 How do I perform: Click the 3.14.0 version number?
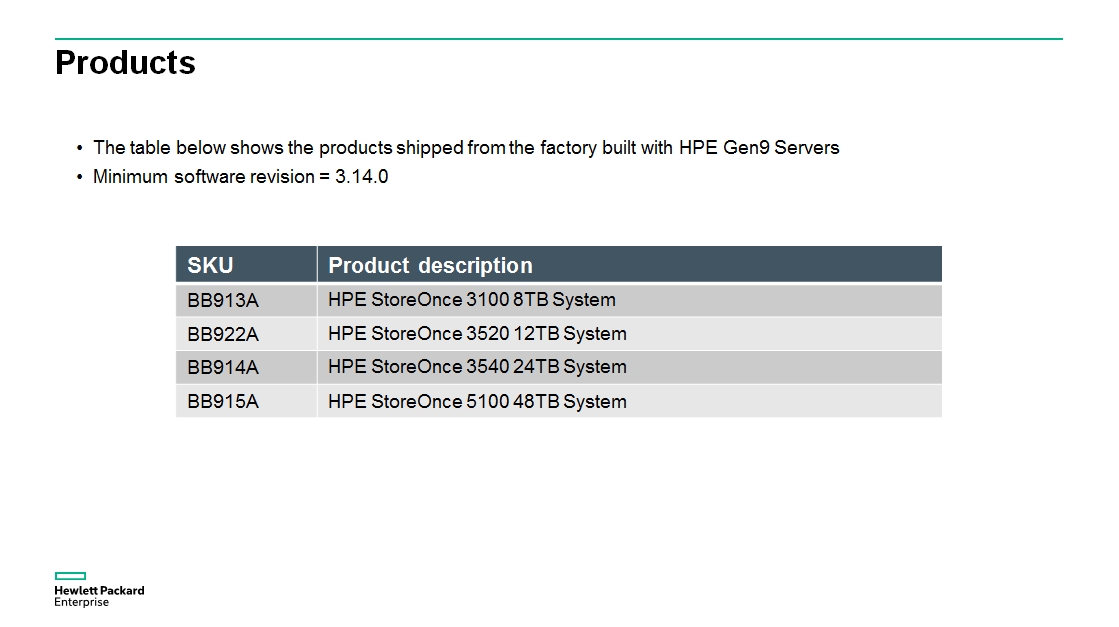362,177
